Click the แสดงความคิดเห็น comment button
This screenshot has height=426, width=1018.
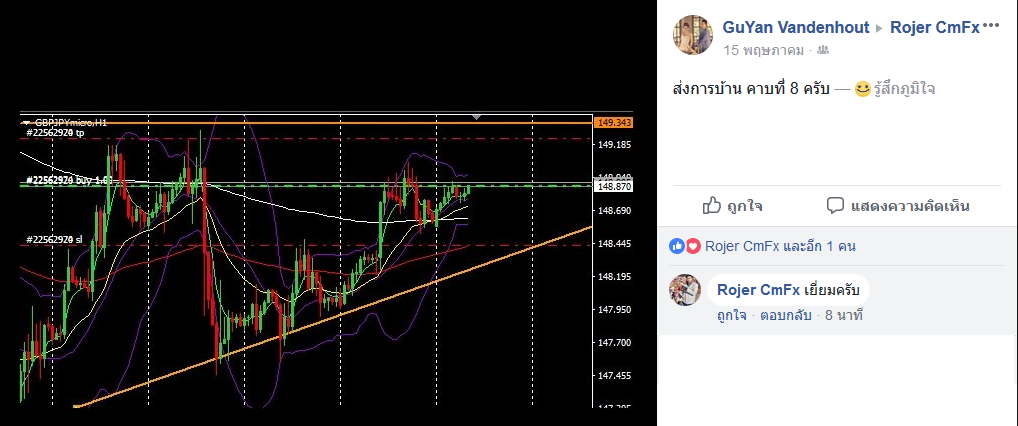tap(898, 207)
